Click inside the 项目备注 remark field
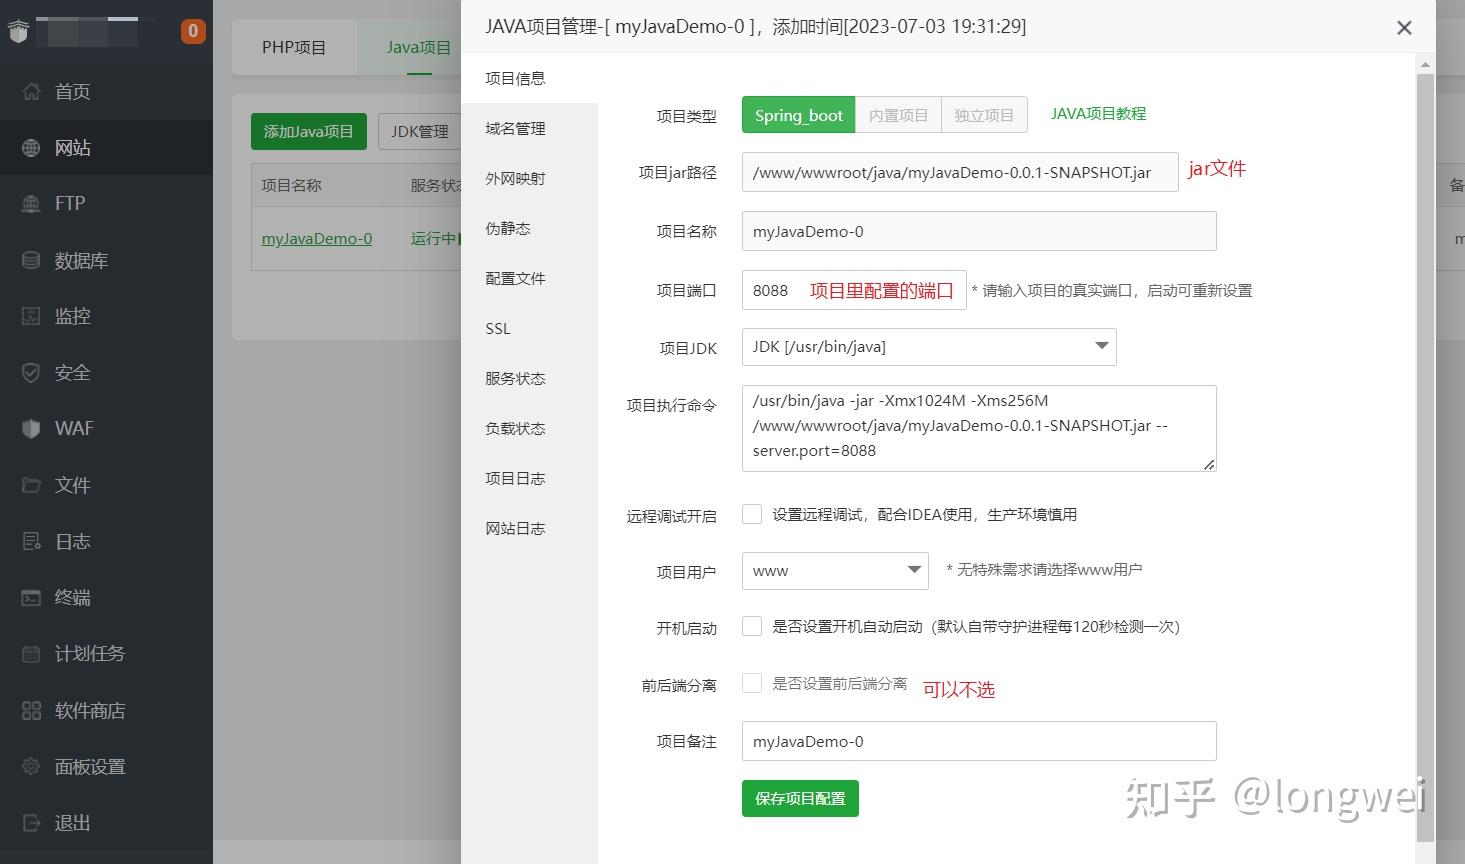 point(977,741)
